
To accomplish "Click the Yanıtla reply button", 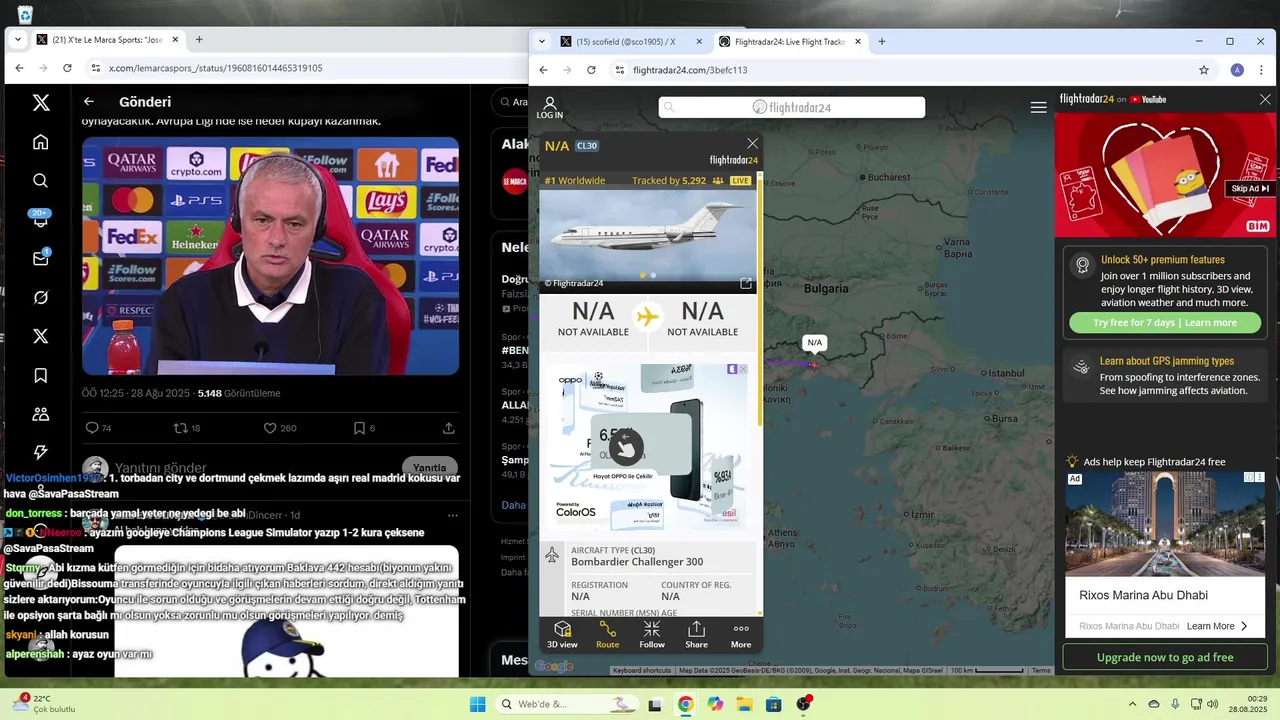I will pos(430,467).
